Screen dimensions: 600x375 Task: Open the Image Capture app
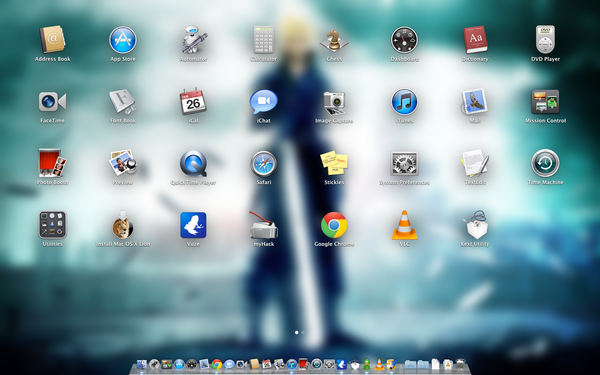[x=334, y=103]
